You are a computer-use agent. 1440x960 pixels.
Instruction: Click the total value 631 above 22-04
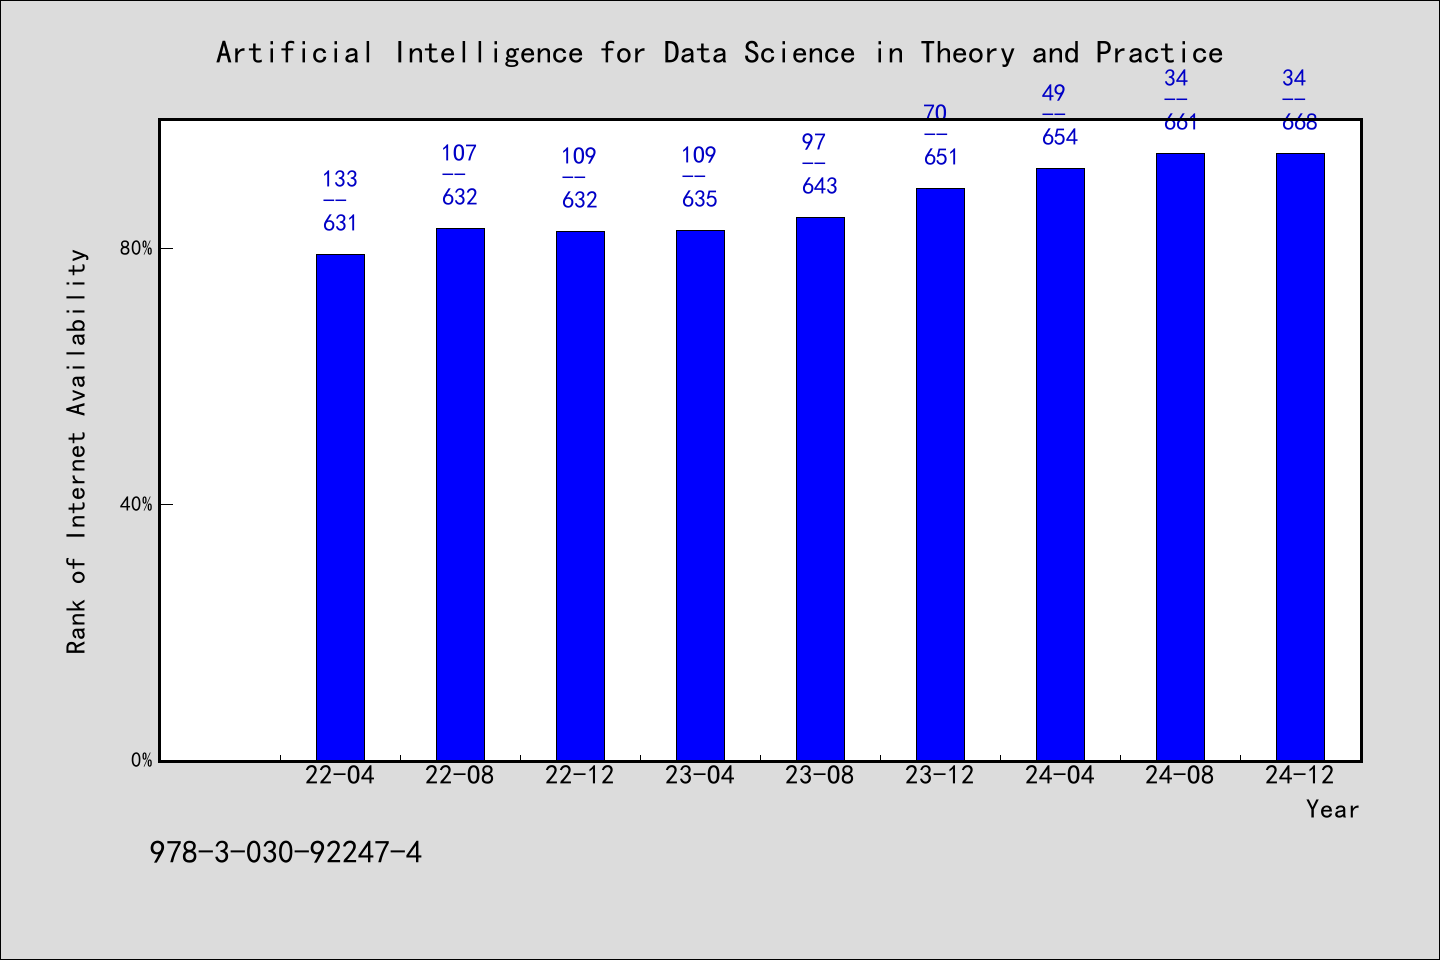pos(340,223)
